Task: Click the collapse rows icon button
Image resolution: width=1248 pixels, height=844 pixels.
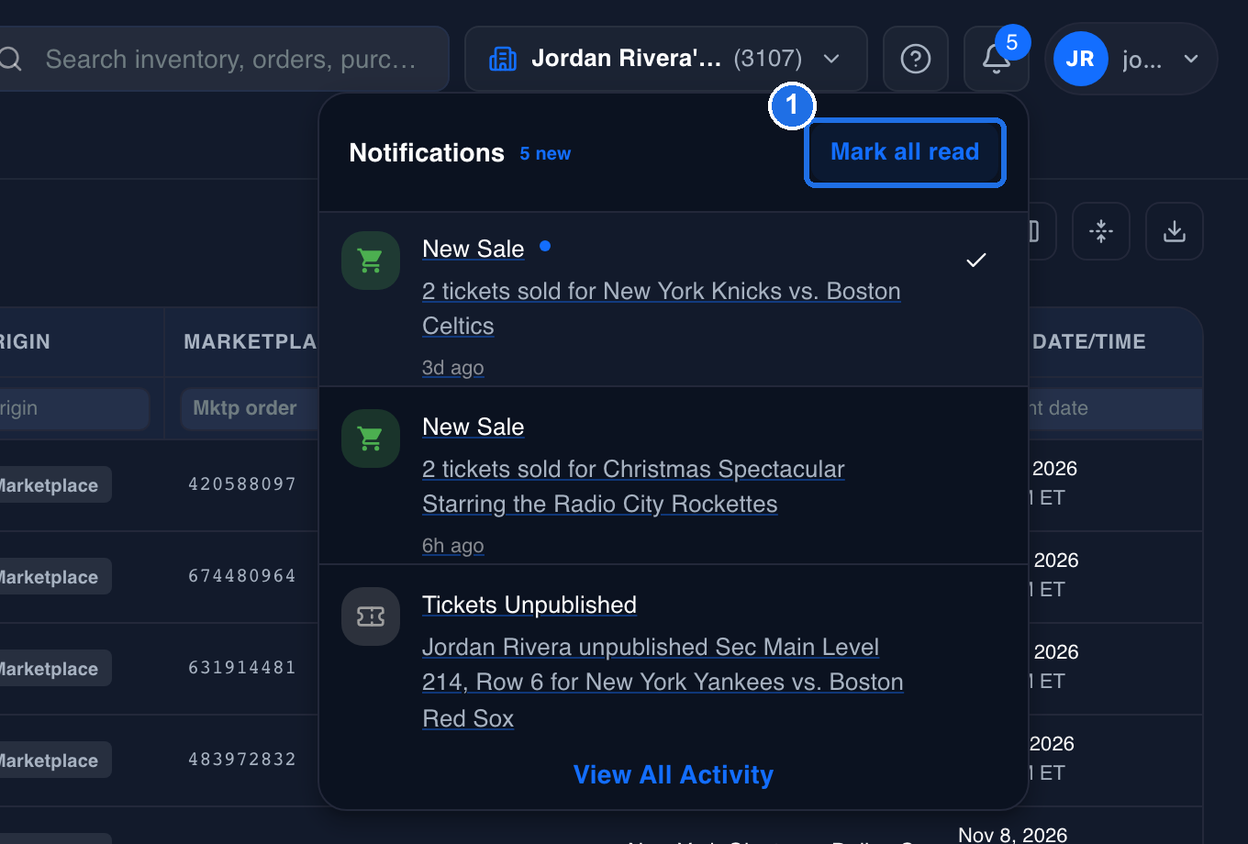Action: click(x=1101, y=232)
